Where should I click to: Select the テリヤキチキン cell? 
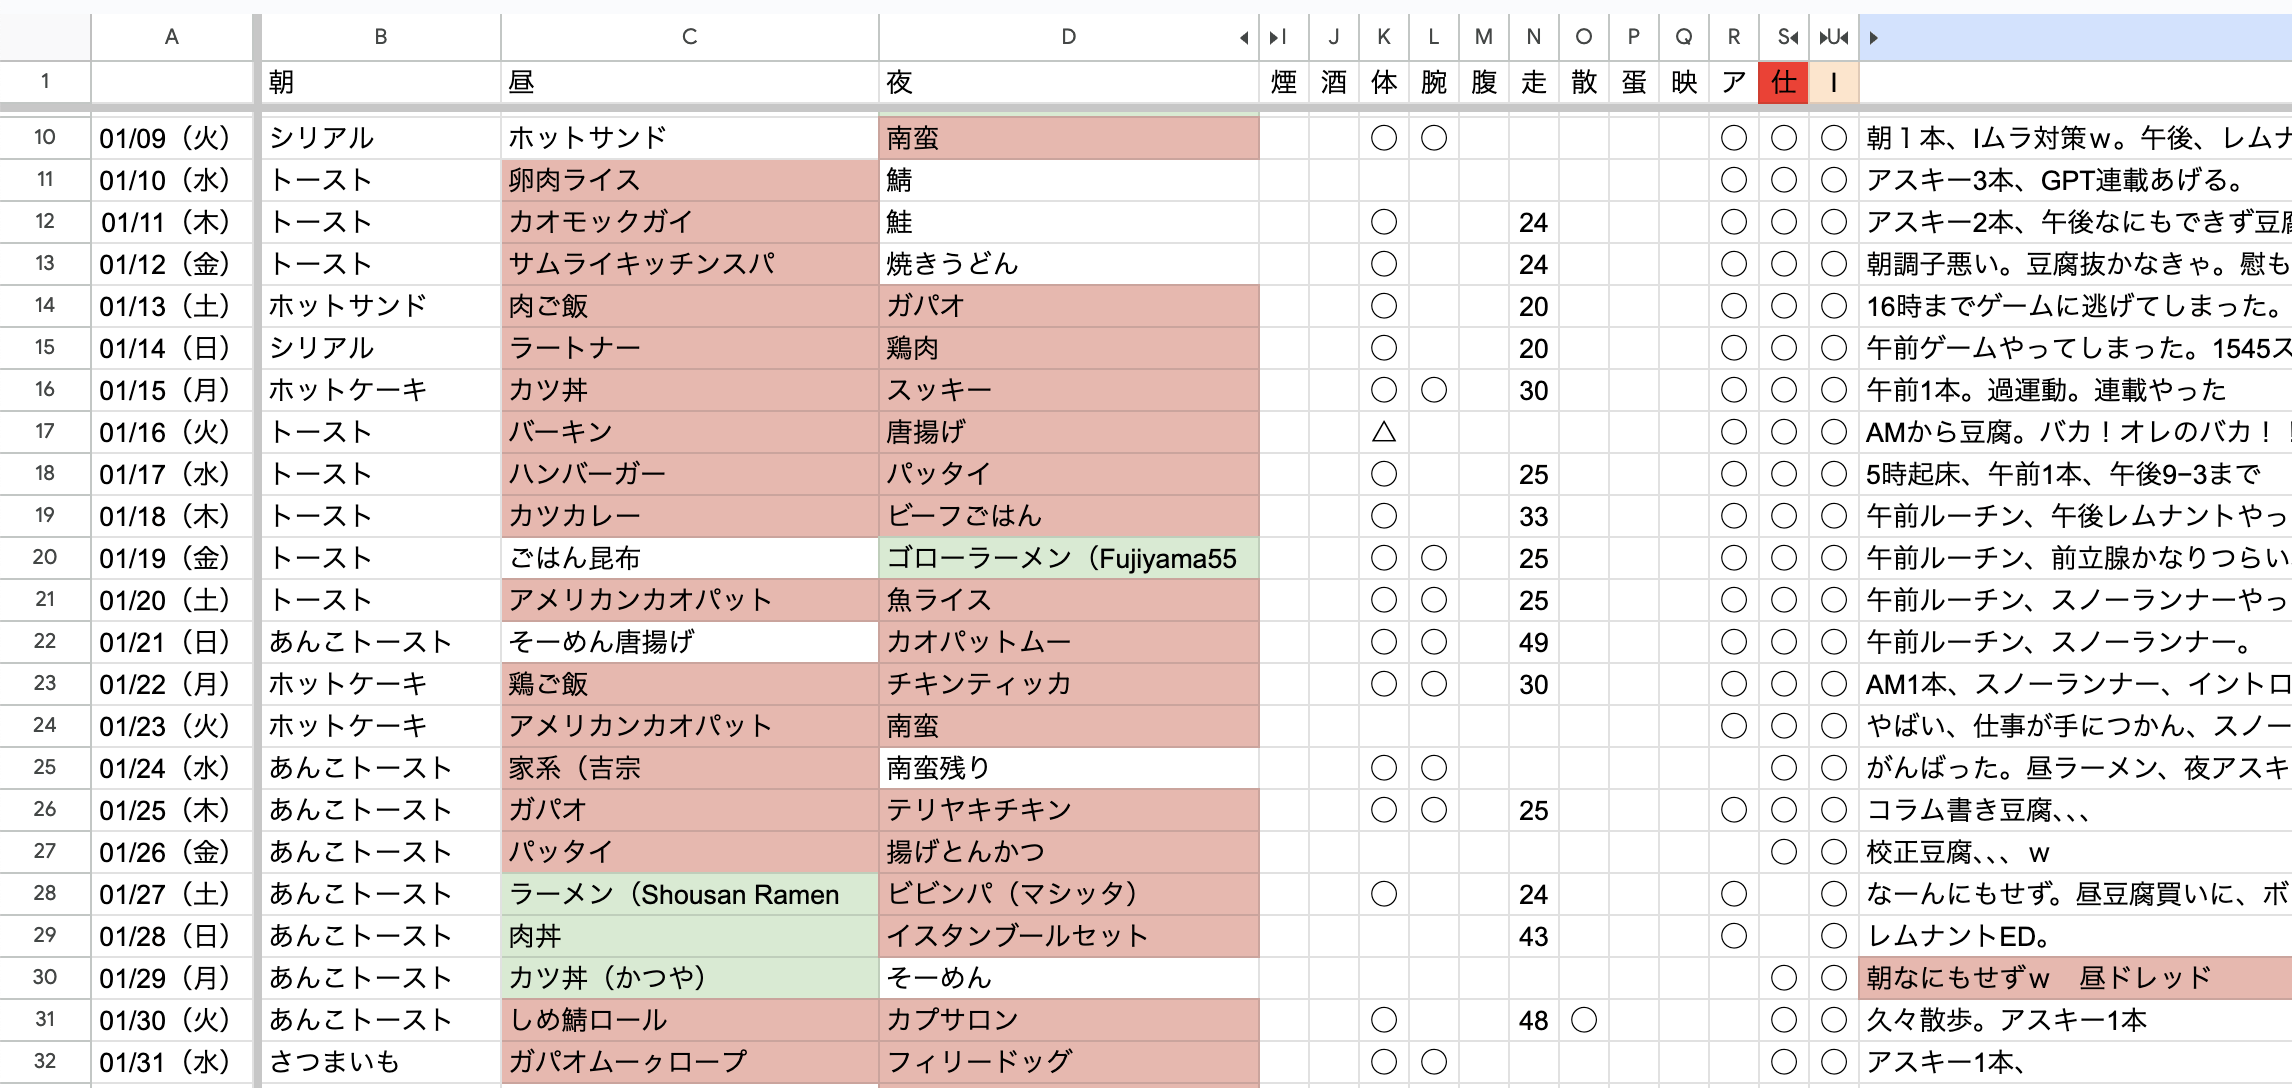(1069, 809)
